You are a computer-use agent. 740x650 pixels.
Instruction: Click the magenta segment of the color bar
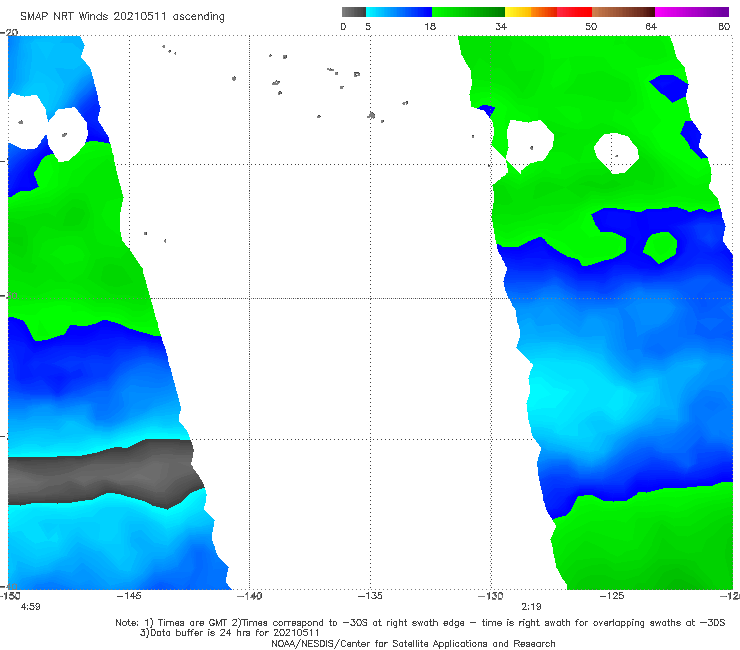click(x=692, y=12)
